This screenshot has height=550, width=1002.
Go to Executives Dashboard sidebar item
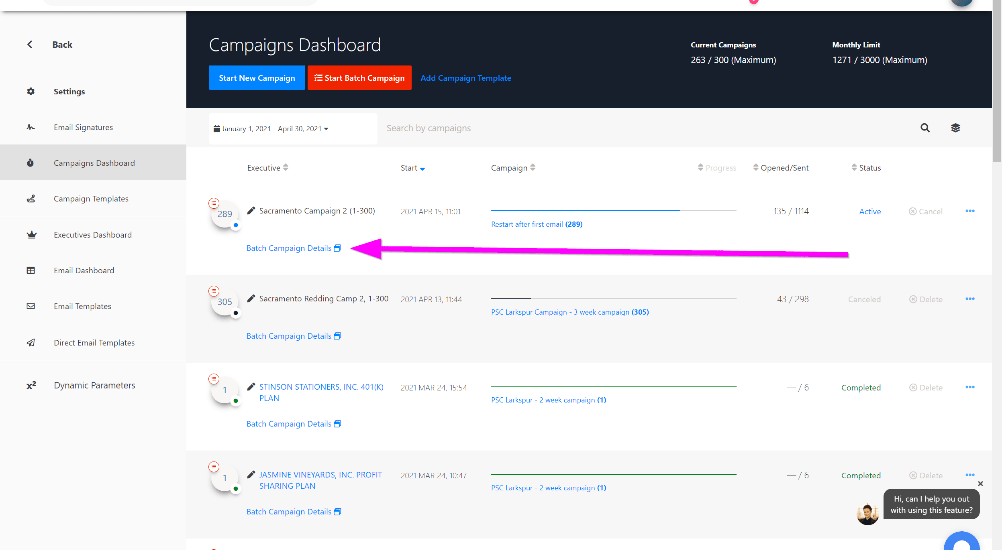pos(92,235)
